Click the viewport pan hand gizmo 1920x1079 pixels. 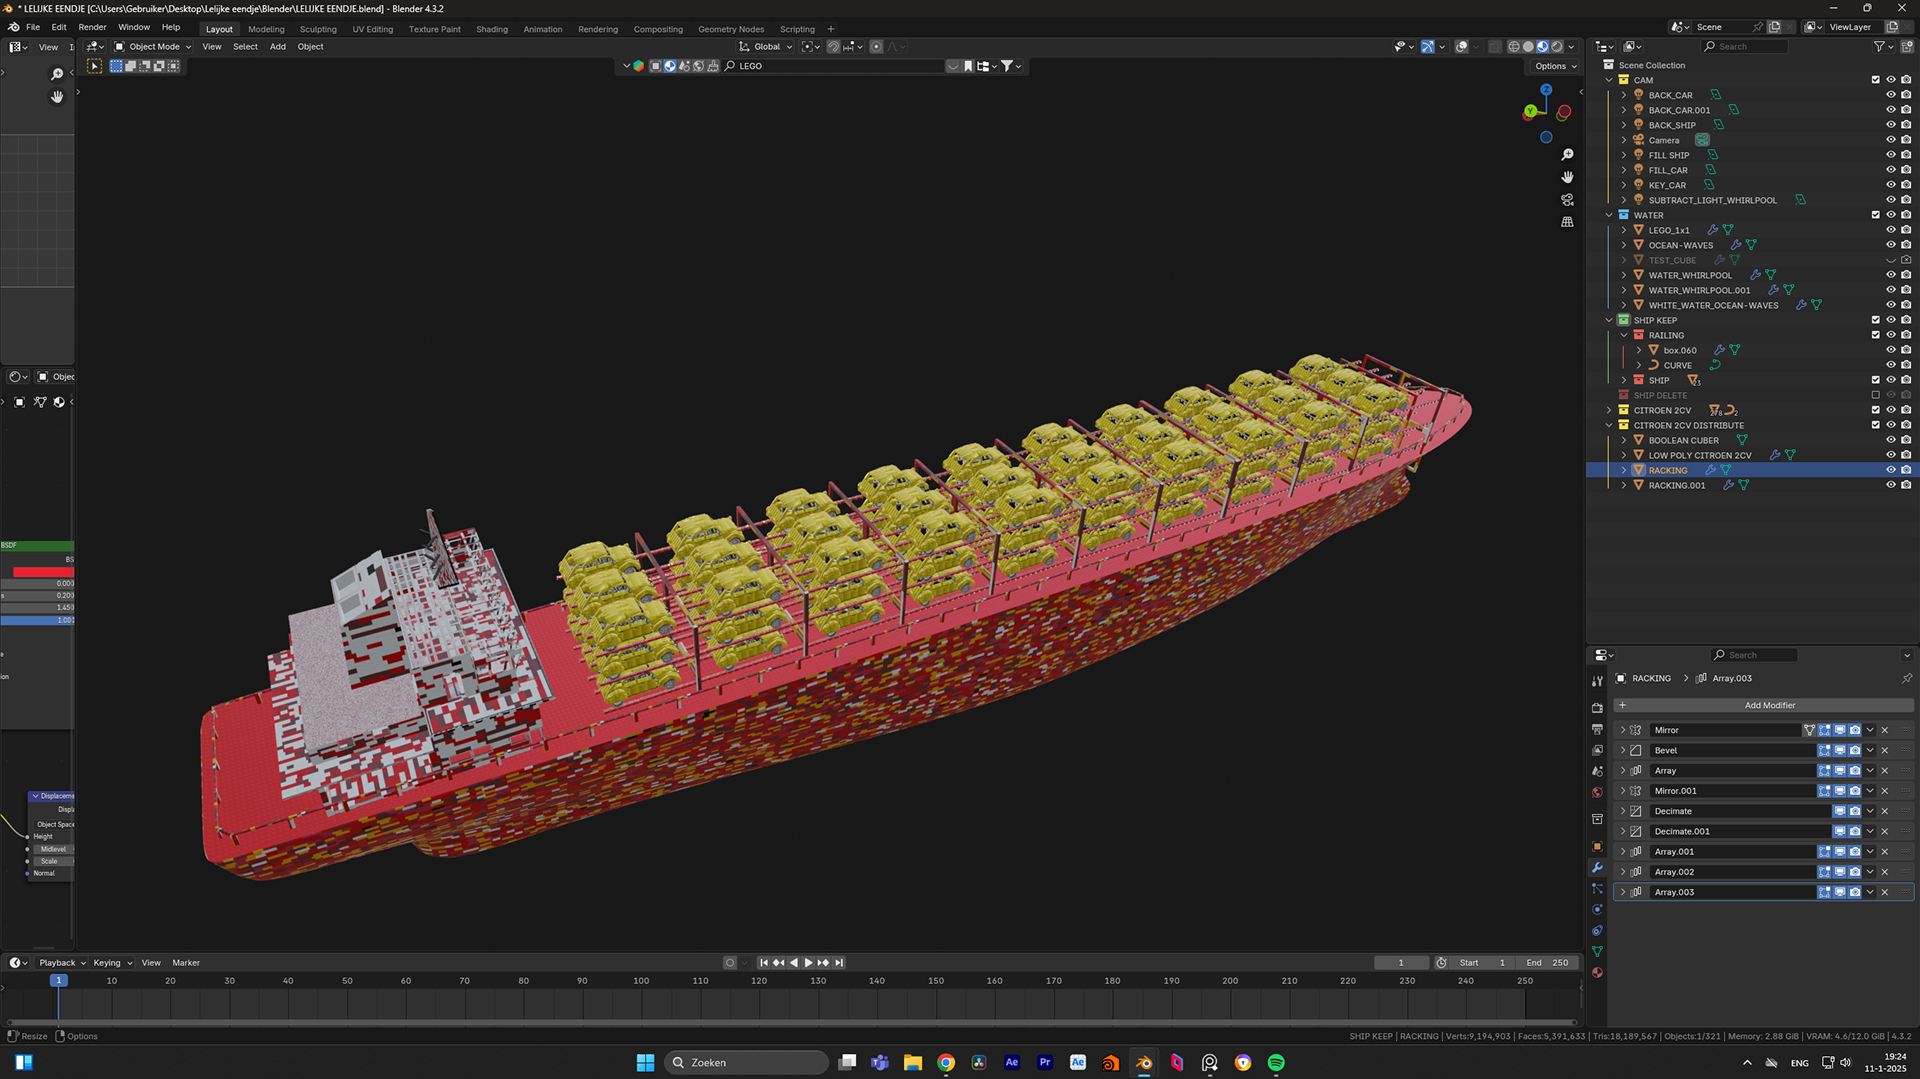[1567, 177]
